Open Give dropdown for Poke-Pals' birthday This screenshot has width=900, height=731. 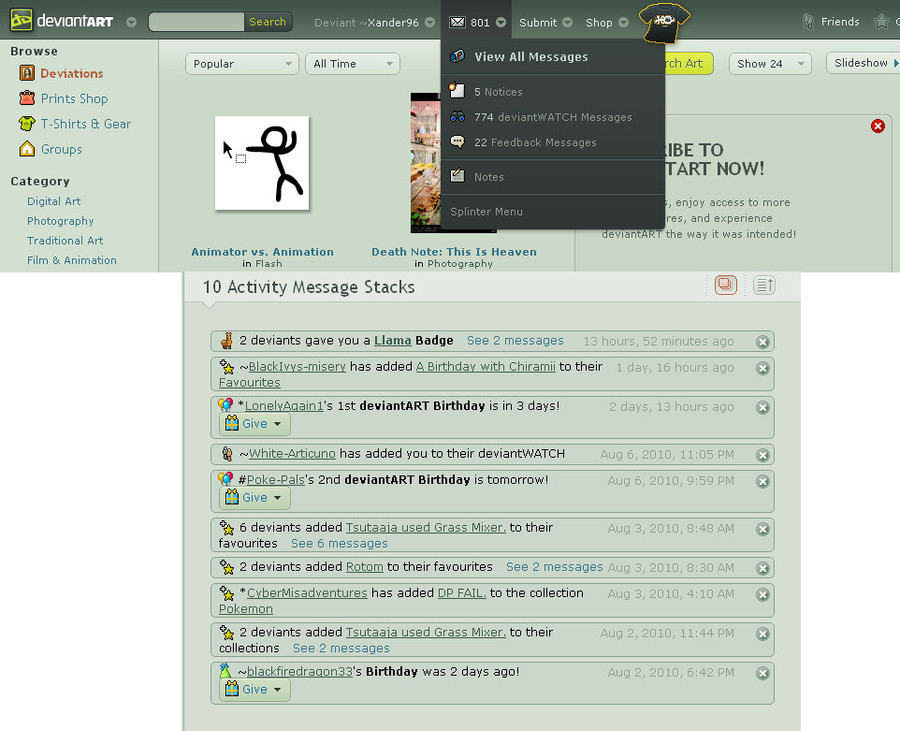[255, 497]
